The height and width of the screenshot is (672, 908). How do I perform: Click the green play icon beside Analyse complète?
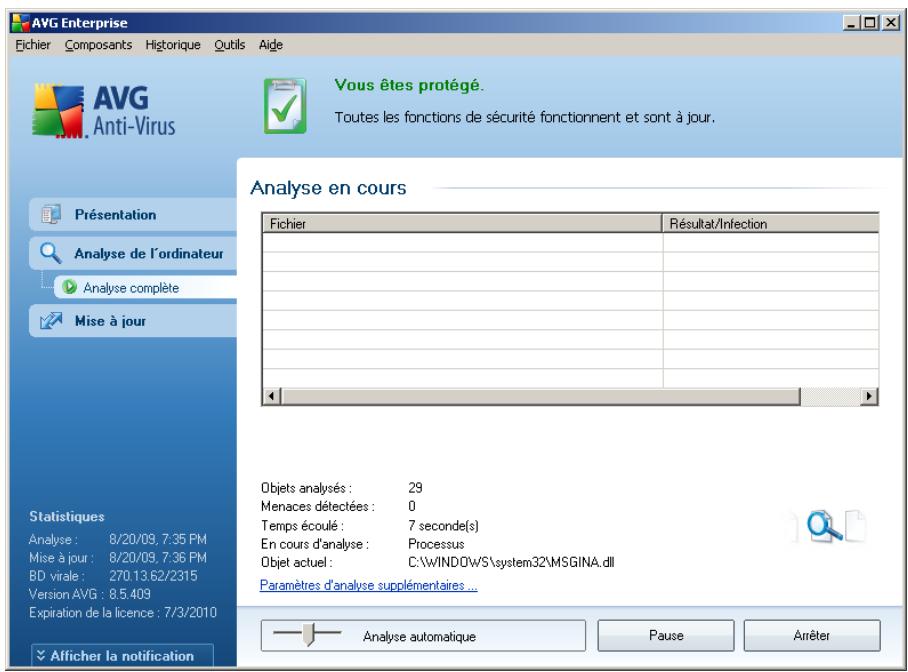click(69, 287)
